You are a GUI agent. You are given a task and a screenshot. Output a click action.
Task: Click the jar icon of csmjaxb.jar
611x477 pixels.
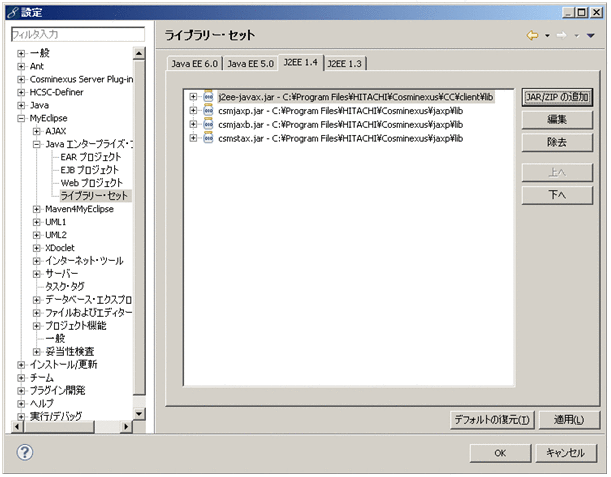[208, 124]
